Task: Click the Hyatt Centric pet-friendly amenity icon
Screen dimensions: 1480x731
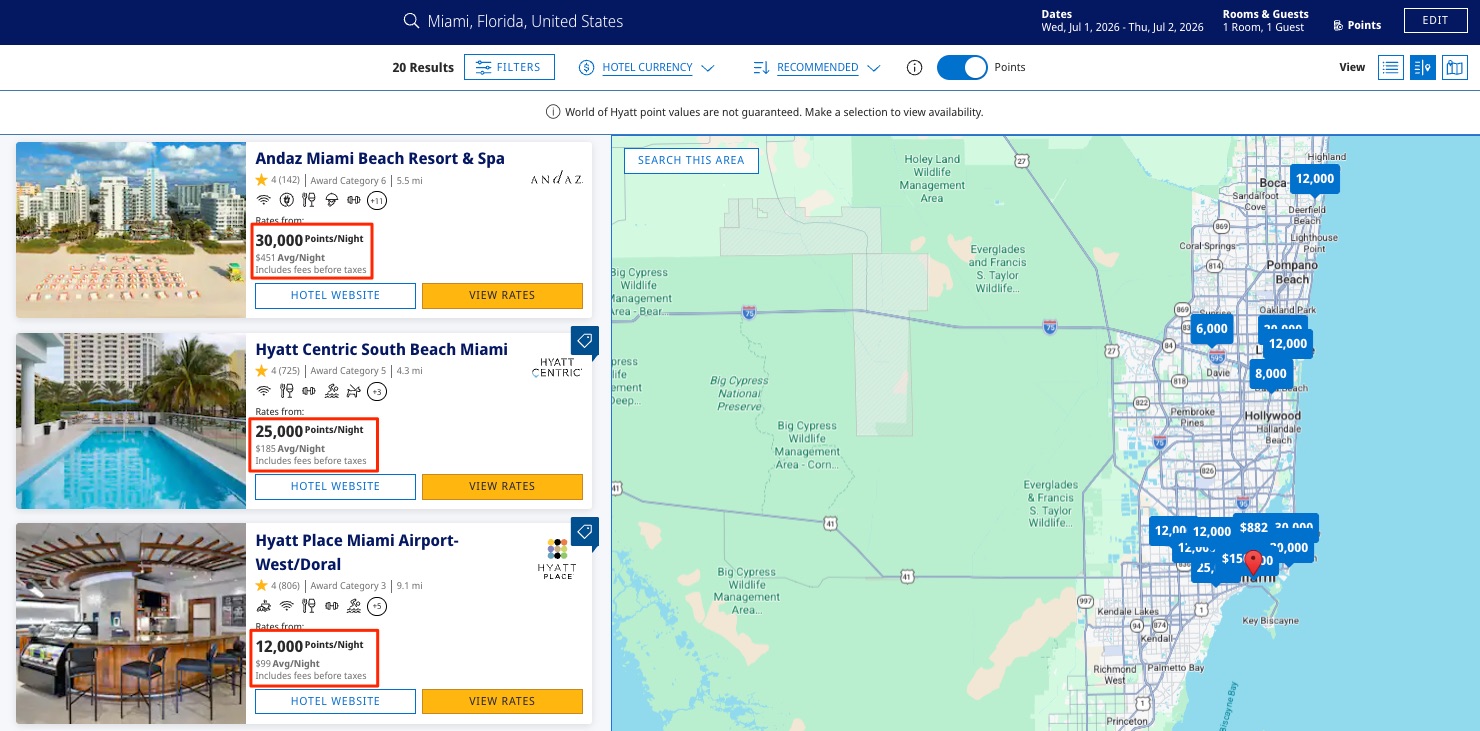Action: coord(353,391)
